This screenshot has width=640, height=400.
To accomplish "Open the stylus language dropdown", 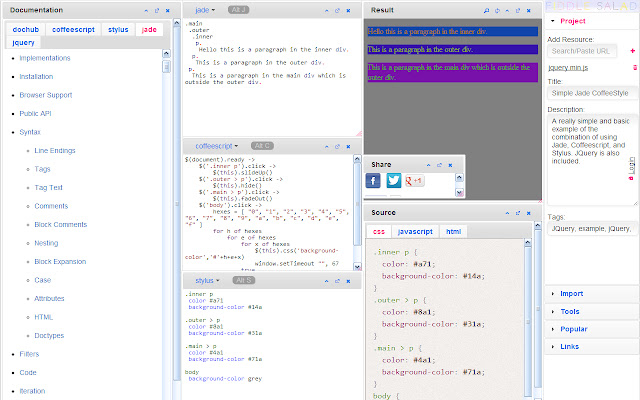I will 207,281.
